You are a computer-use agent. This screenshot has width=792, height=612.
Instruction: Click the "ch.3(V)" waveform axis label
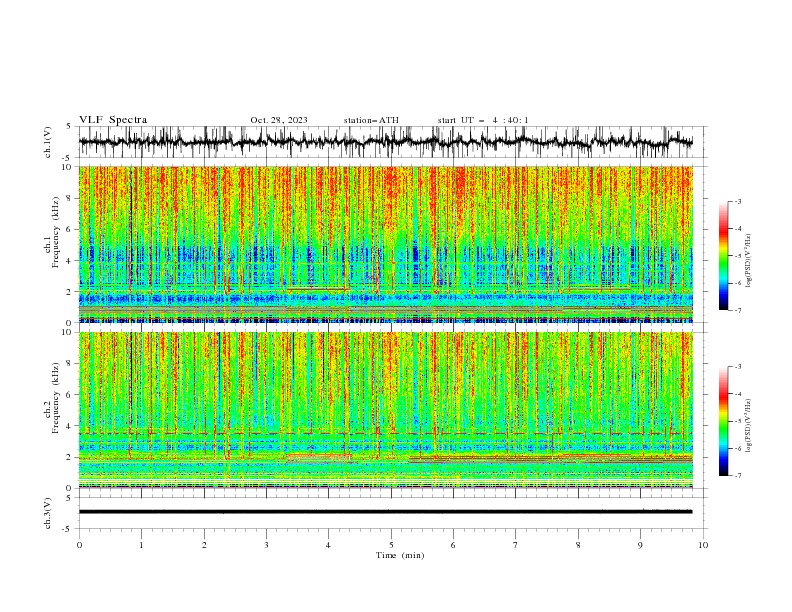48,513
